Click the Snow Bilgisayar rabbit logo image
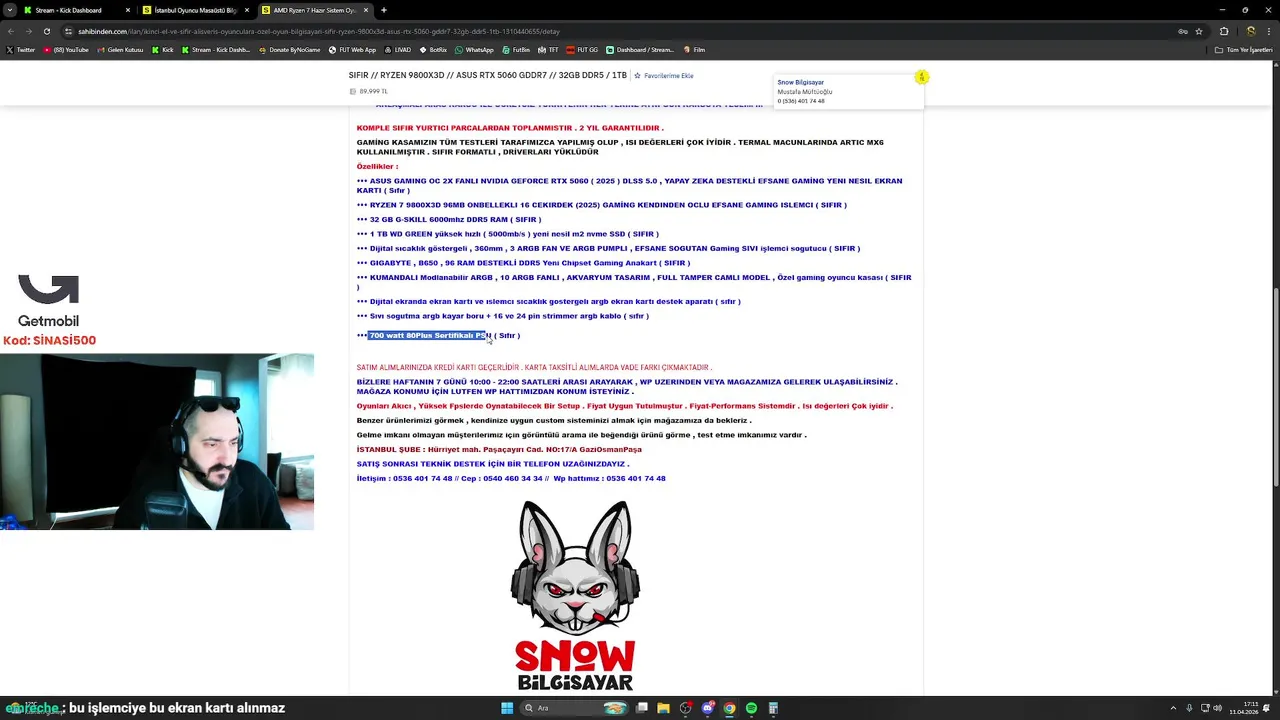 [x=575, y=596]
